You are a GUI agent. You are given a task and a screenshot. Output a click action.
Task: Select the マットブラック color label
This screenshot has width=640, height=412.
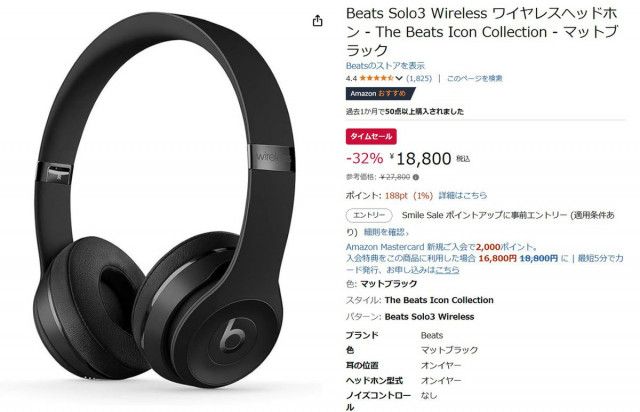(x=389, y=284)
